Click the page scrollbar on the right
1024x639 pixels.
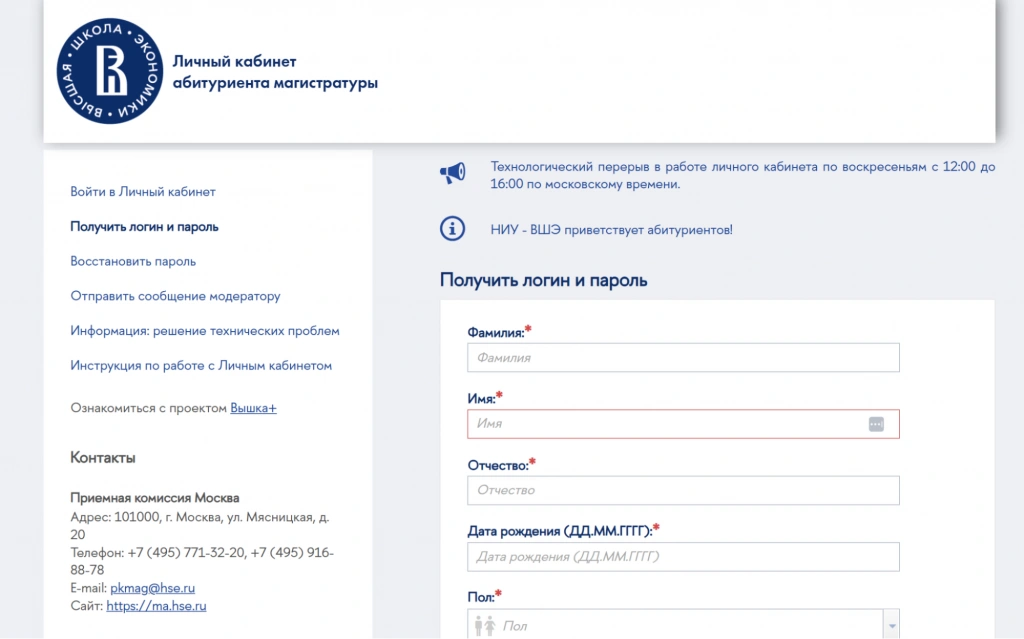click(x=1019, y=320)
